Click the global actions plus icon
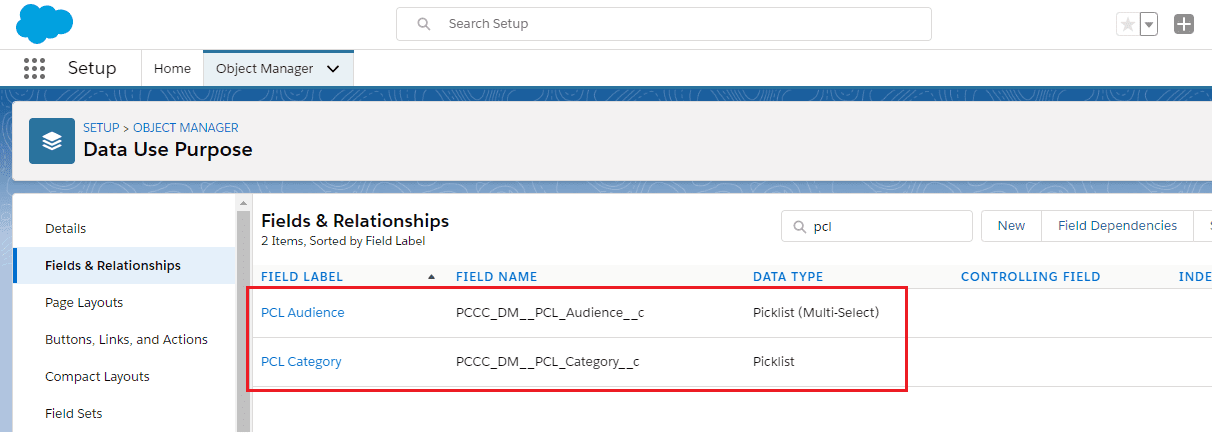The image size is (1212, 443). (x=1184, y=24)
